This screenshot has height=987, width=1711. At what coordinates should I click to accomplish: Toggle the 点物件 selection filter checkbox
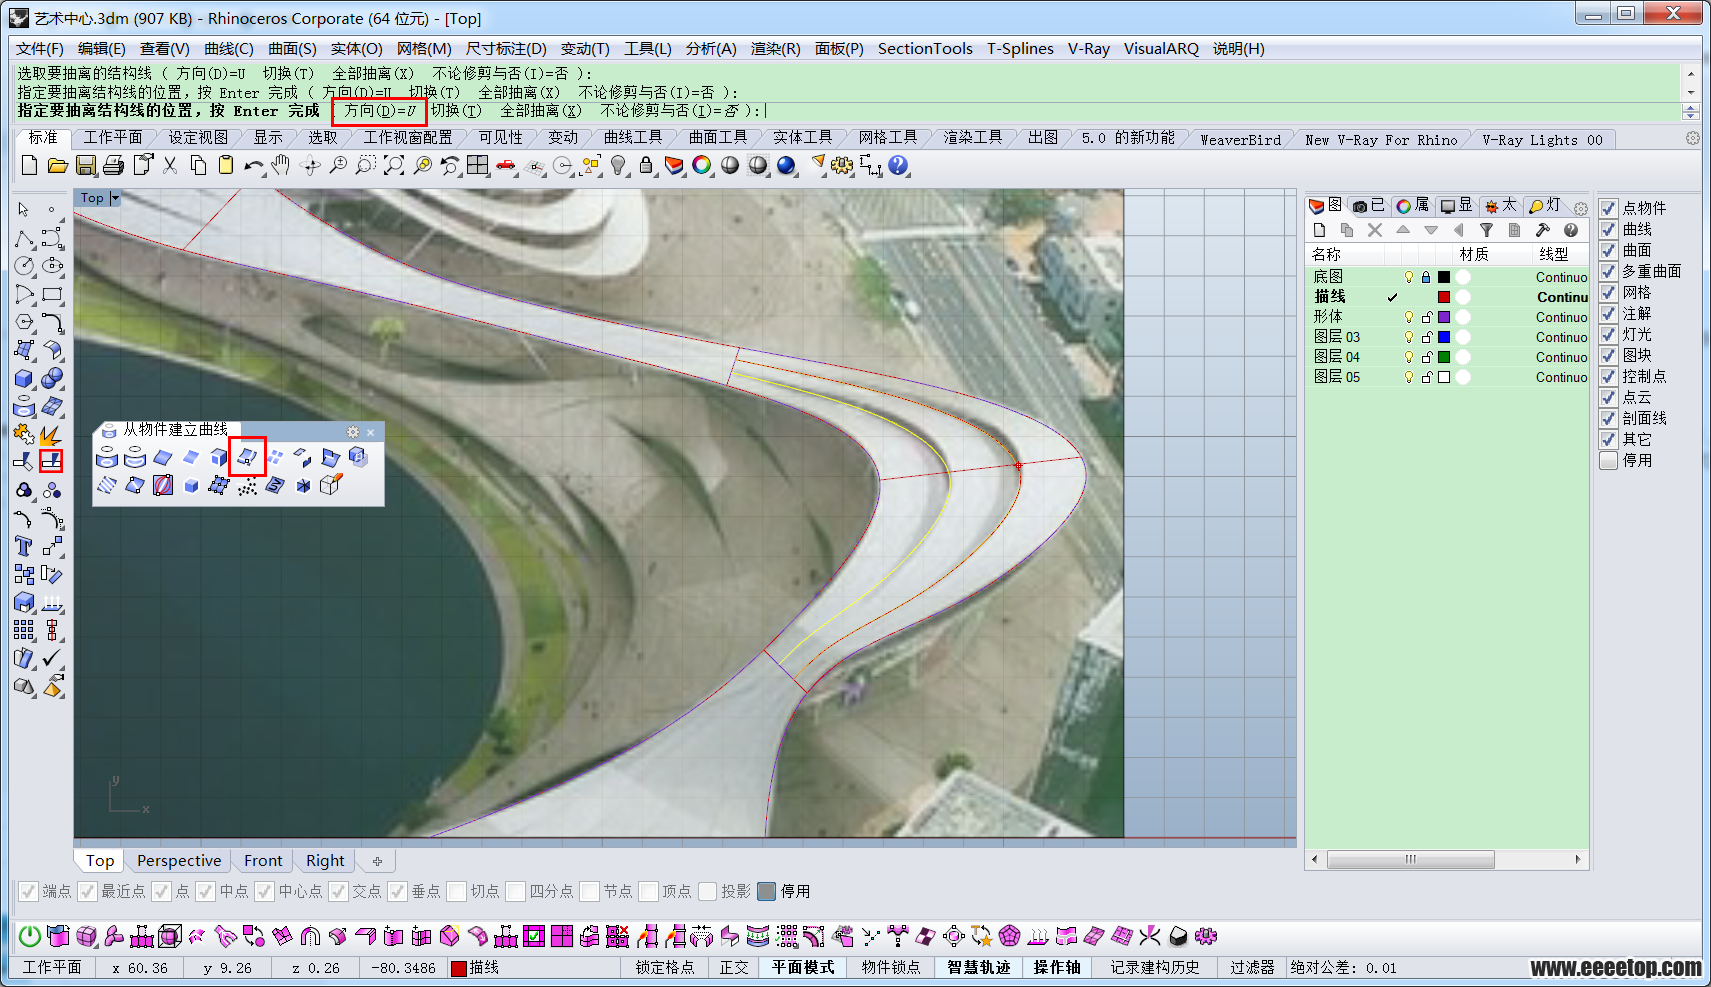[1609, 208]
